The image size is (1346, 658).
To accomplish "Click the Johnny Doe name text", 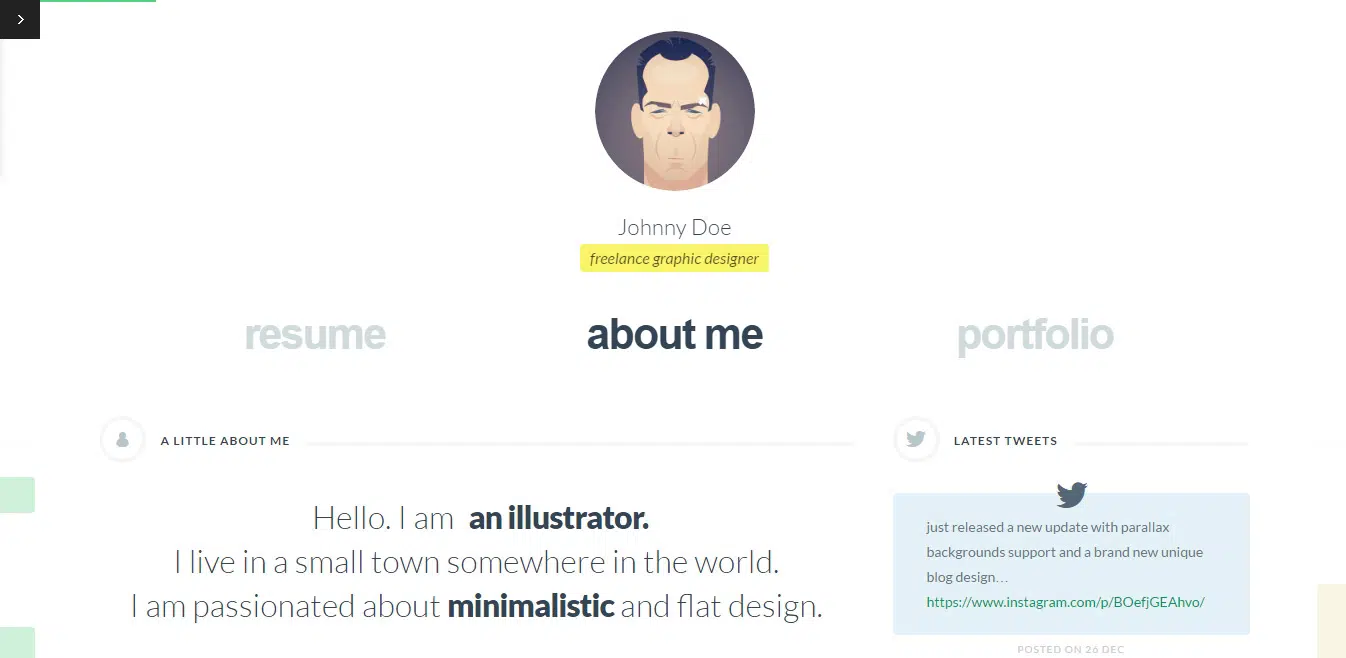I will (x=674, y=228).
